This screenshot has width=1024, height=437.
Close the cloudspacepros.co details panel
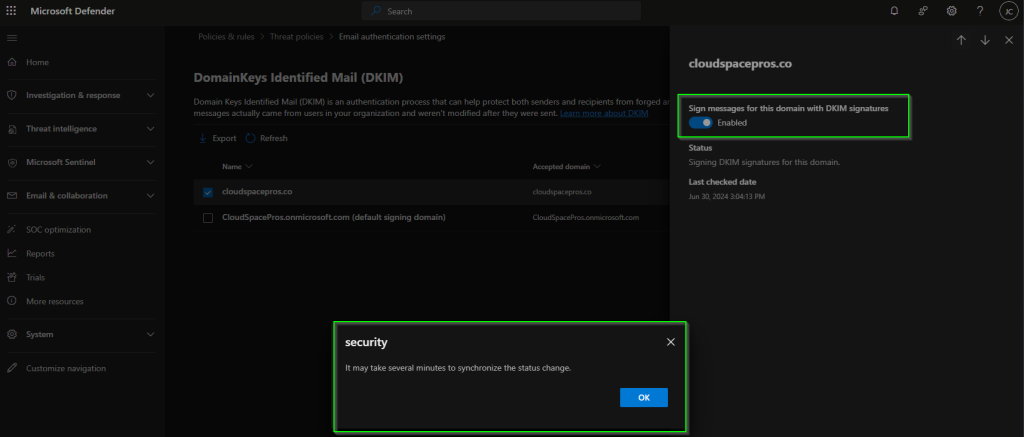tap(1008, 40)
